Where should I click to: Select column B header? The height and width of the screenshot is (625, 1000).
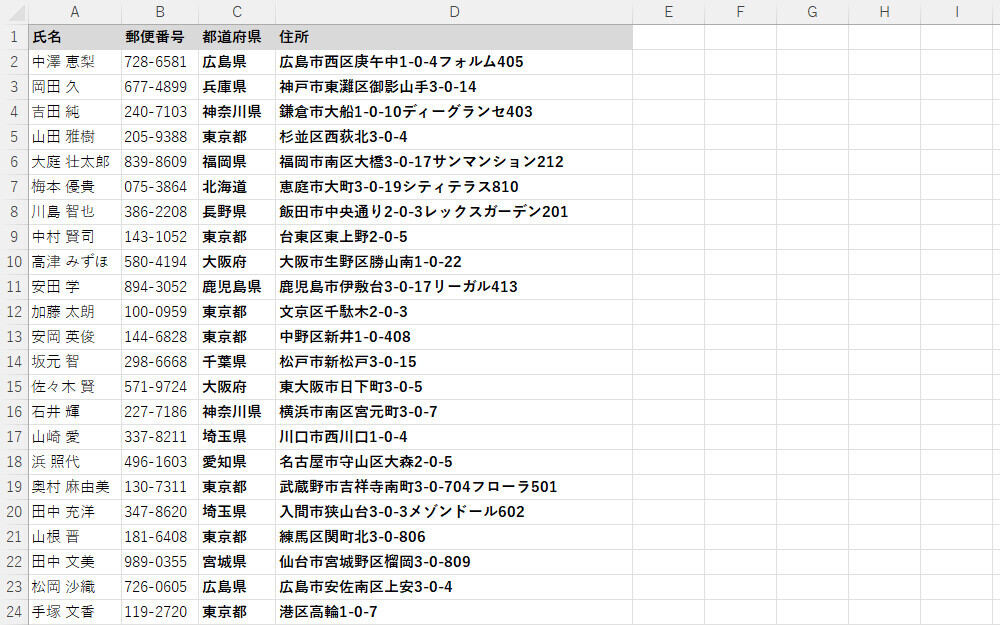click(x=159, y=12)
